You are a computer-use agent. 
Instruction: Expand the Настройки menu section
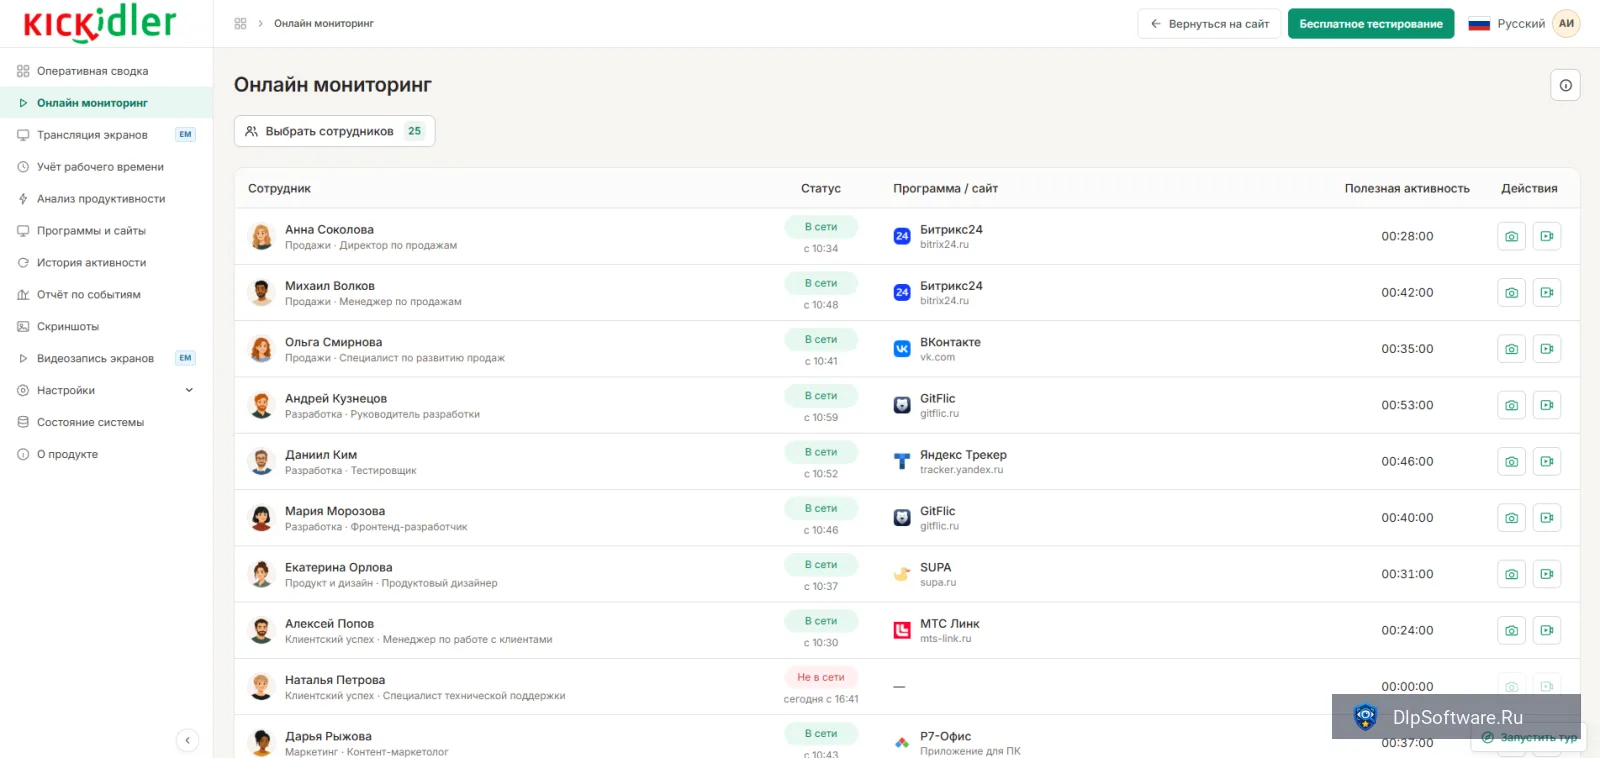click(106, 390)
